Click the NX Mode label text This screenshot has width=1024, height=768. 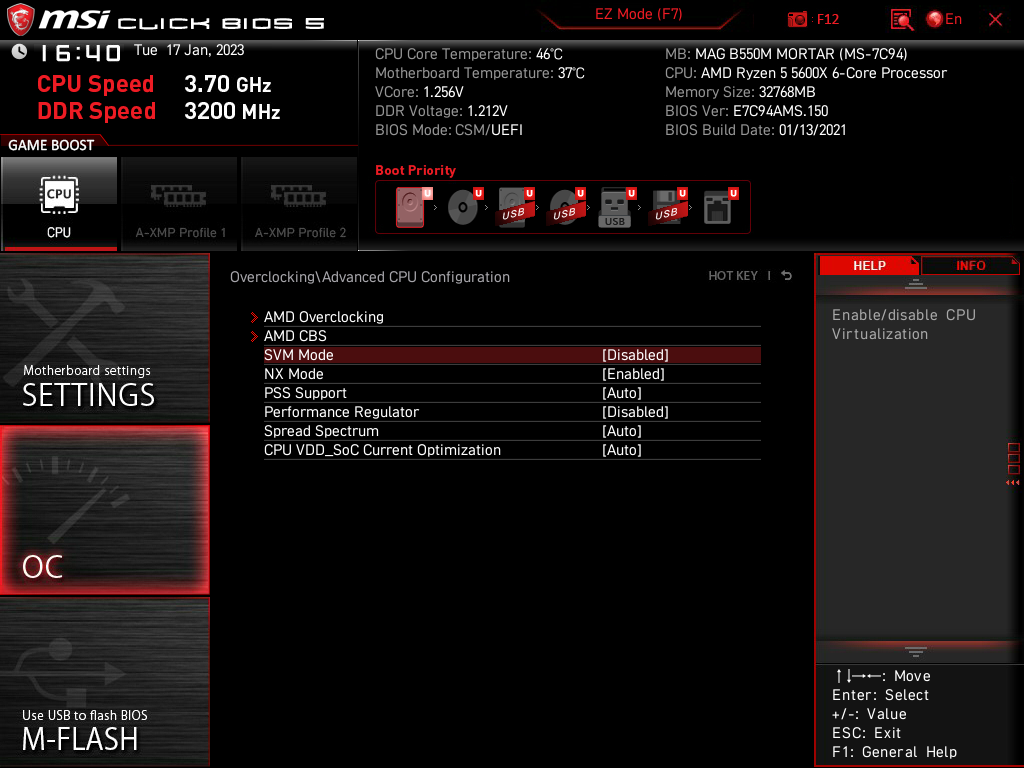click(x=293, y=374)
